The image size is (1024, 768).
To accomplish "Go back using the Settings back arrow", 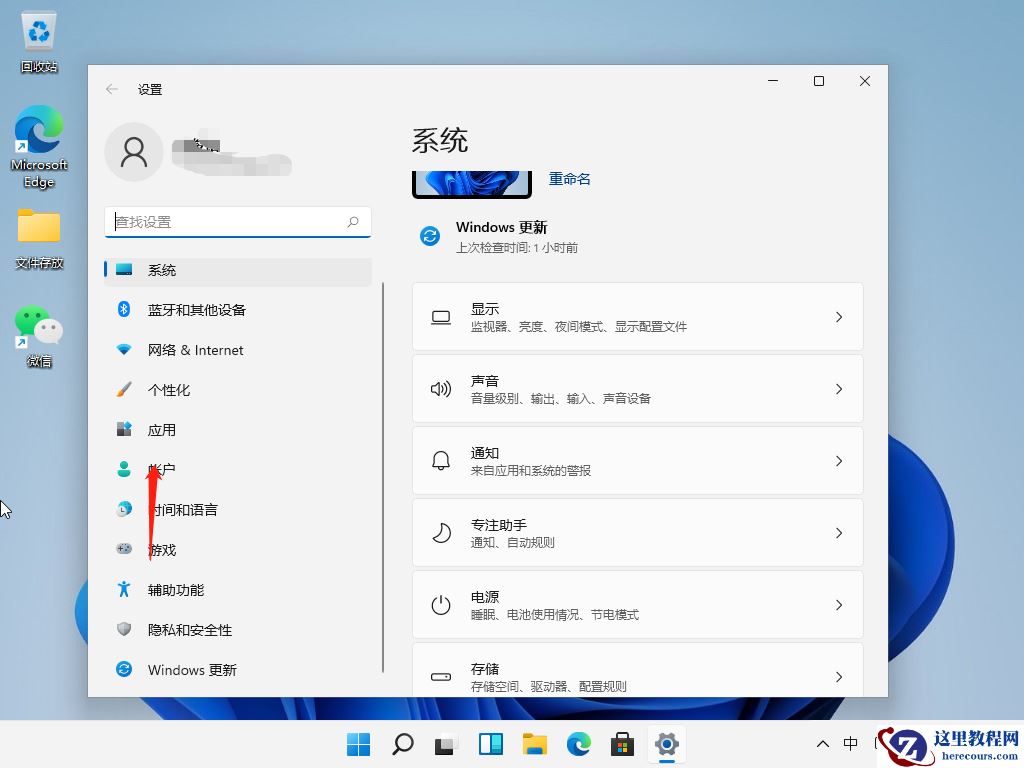I will pyautogui.click(x=111, y=89).
